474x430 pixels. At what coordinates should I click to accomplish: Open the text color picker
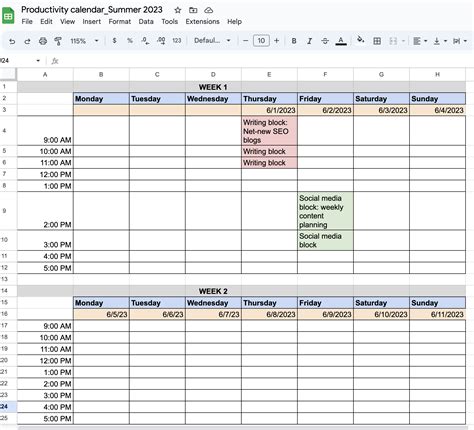341,41
